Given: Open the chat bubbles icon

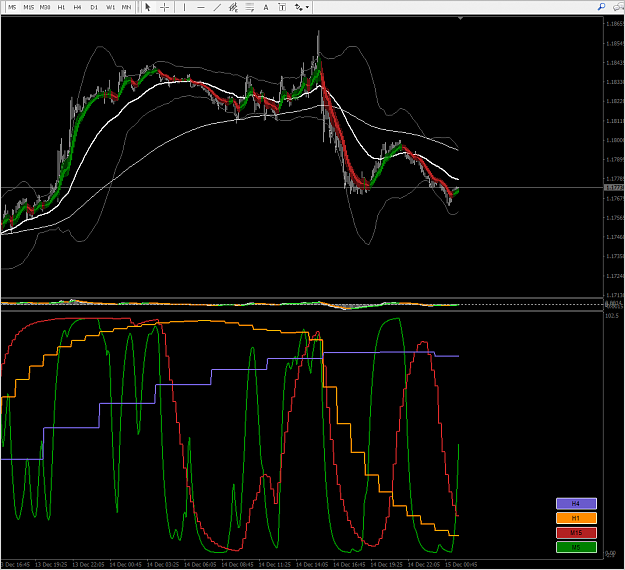Looking at the screenshot, I should (x=619, y=7).
